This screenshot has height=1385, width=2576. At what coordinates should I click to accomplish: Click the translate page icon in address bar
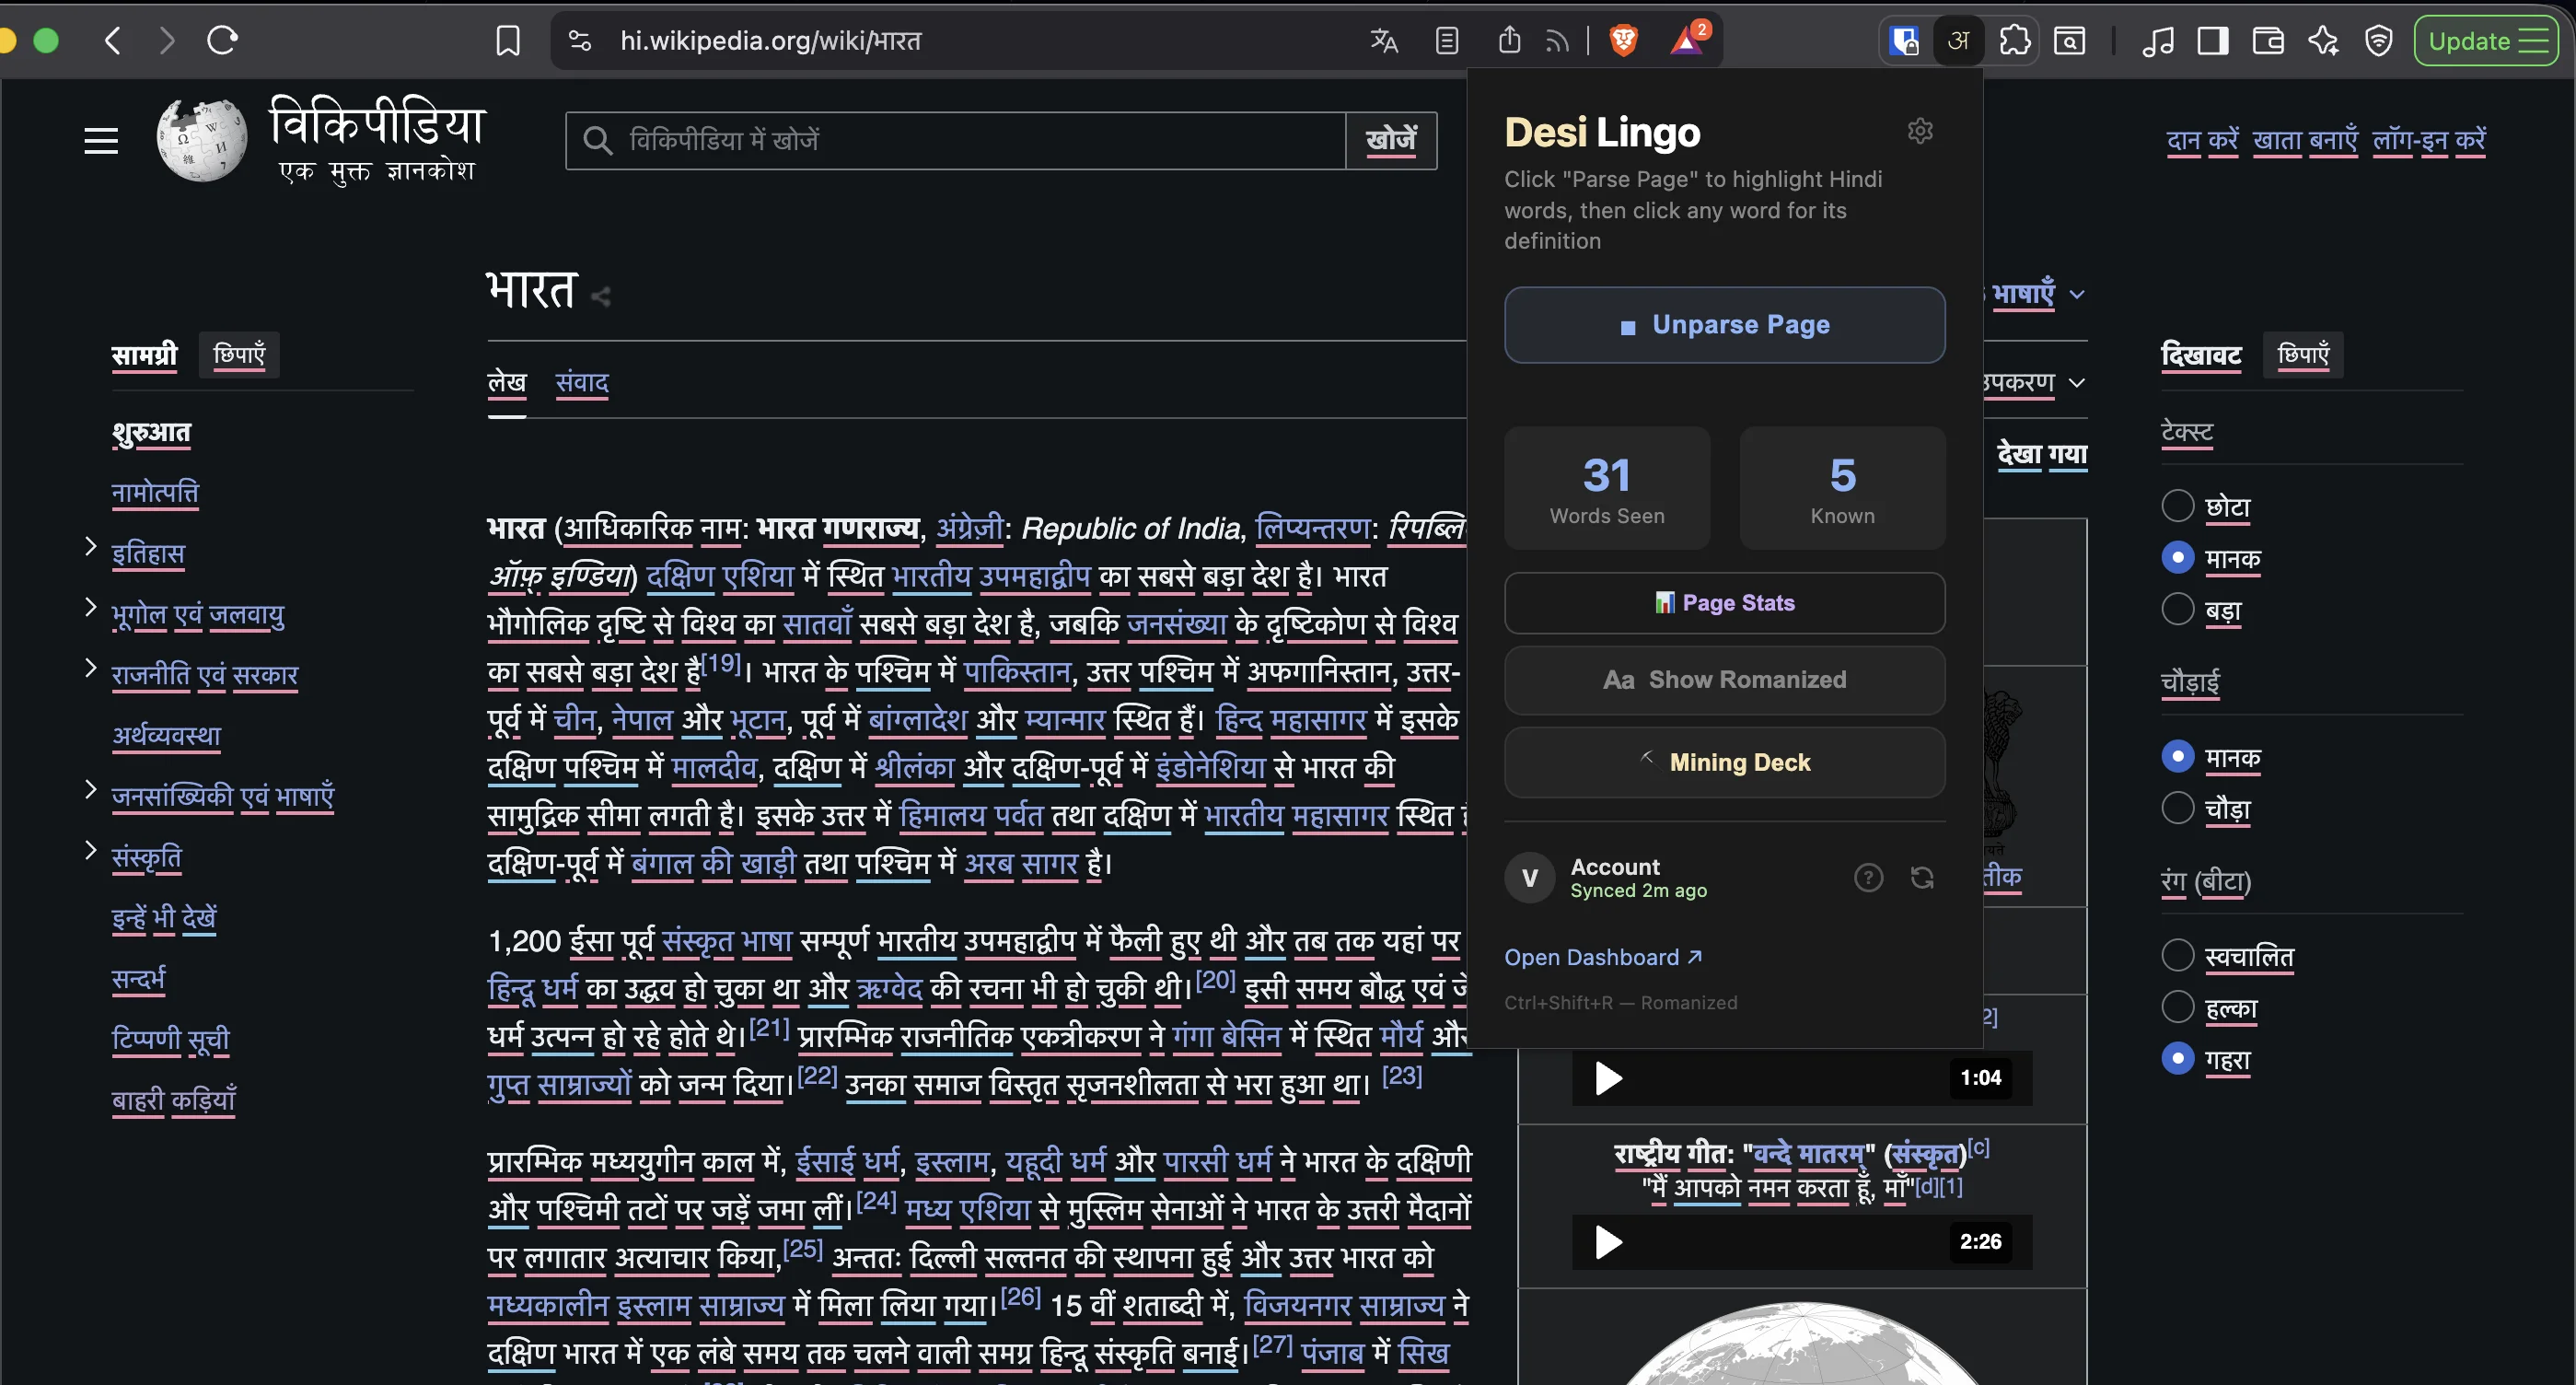(x=1383, y=41)
